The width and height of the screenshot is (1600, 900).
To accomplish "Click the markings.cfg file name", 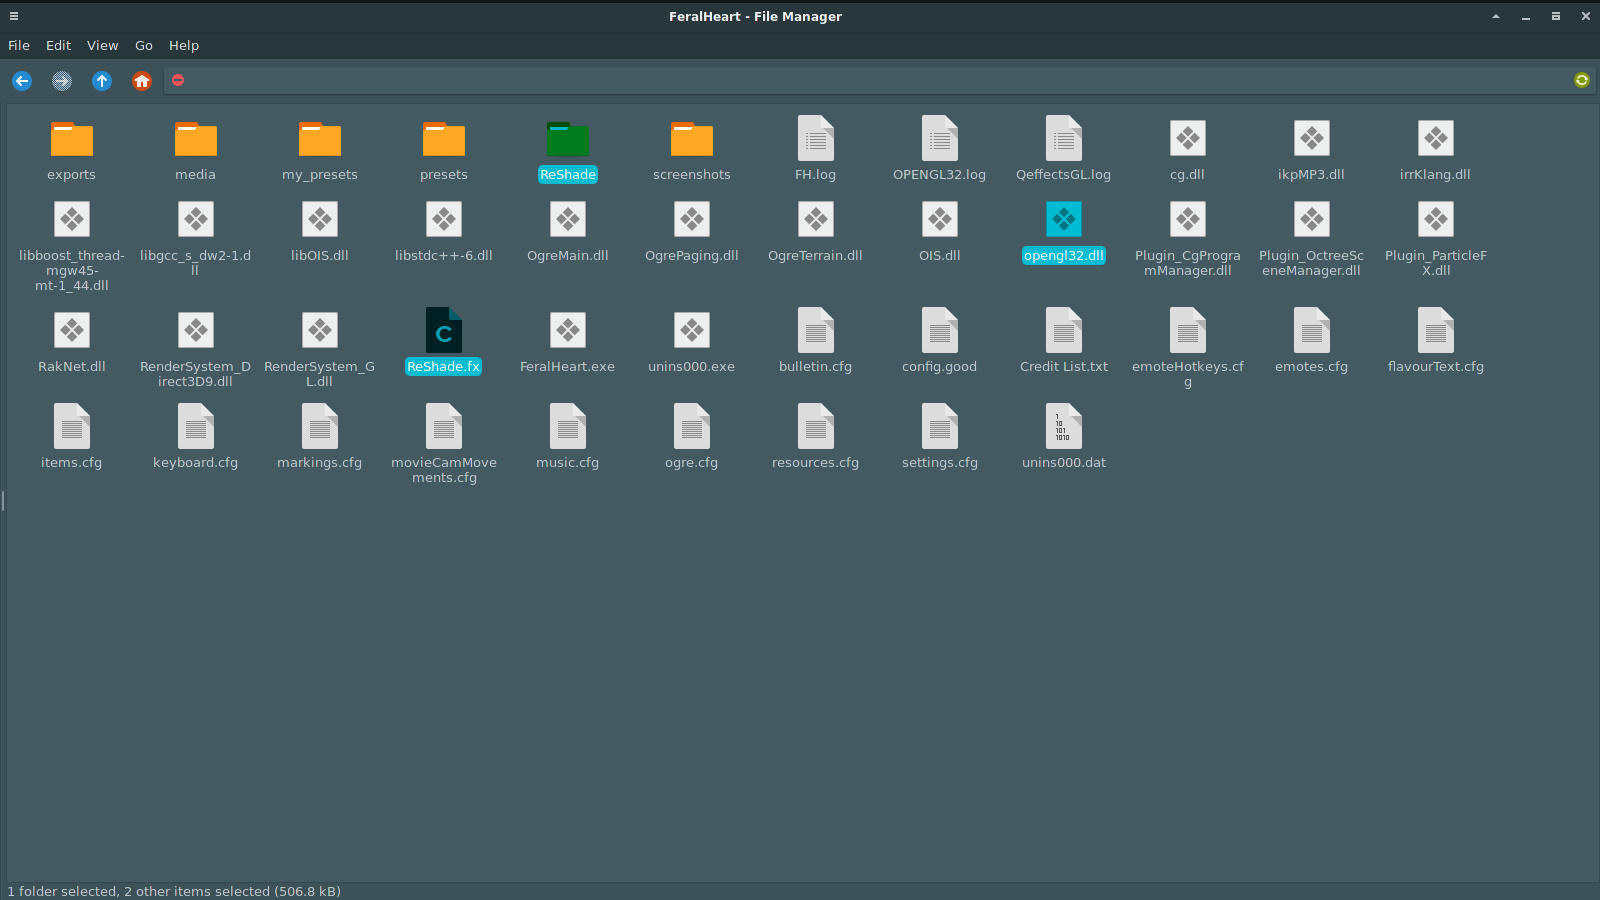I will (x=320, y=462).
